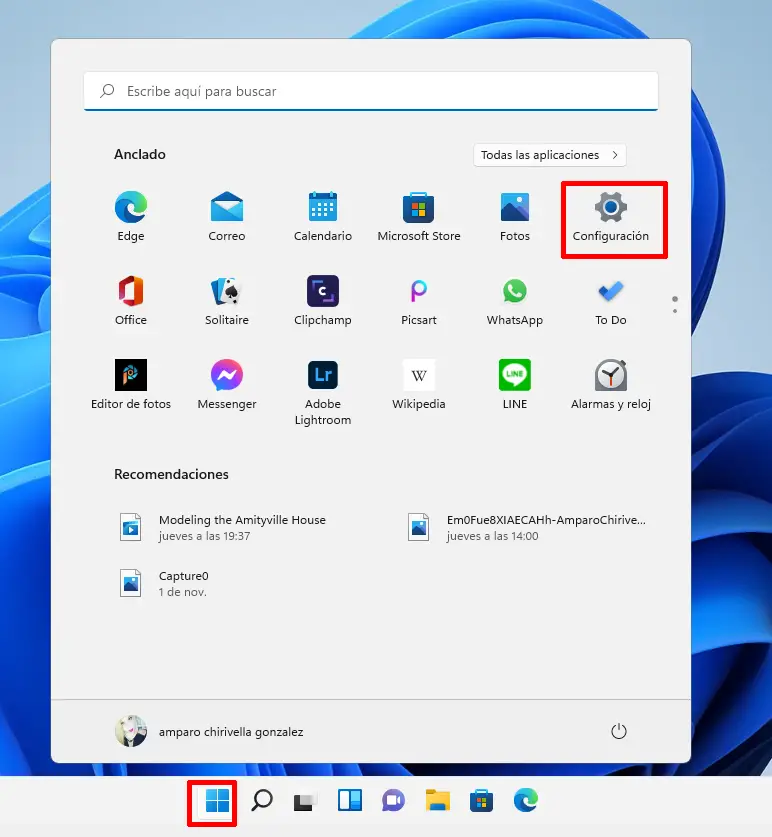Viewport: 772px width, 837px height.
Task: Go to next pinned apps page dots
Action: pyautogui.click(x=675, y=305)
